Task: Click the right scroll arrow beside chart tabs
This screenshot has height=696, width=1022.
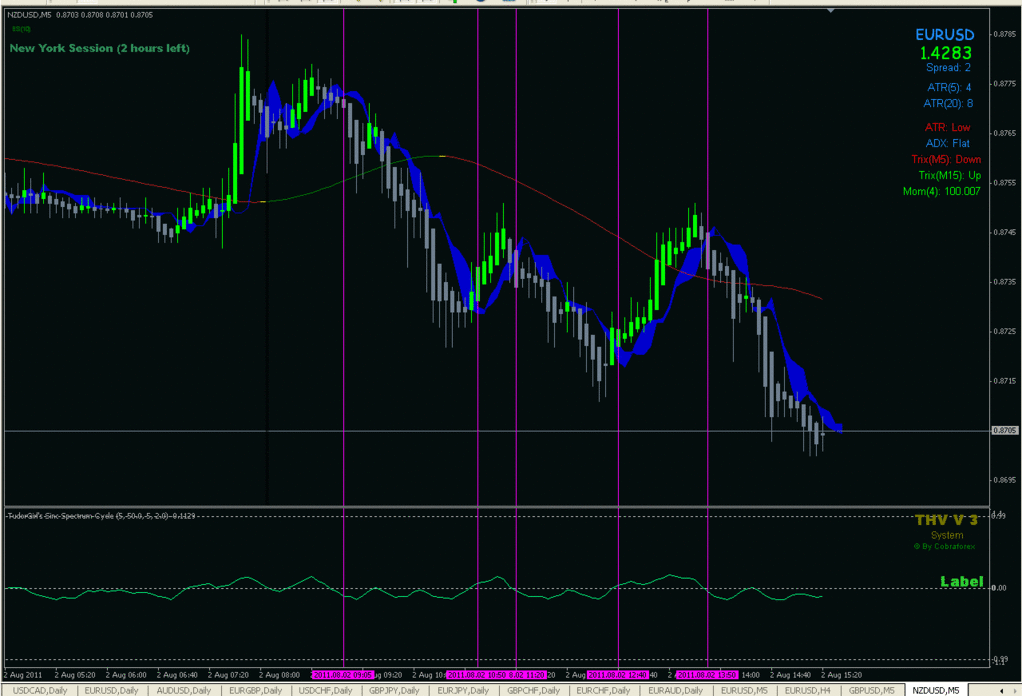Action: [1015, 690]
